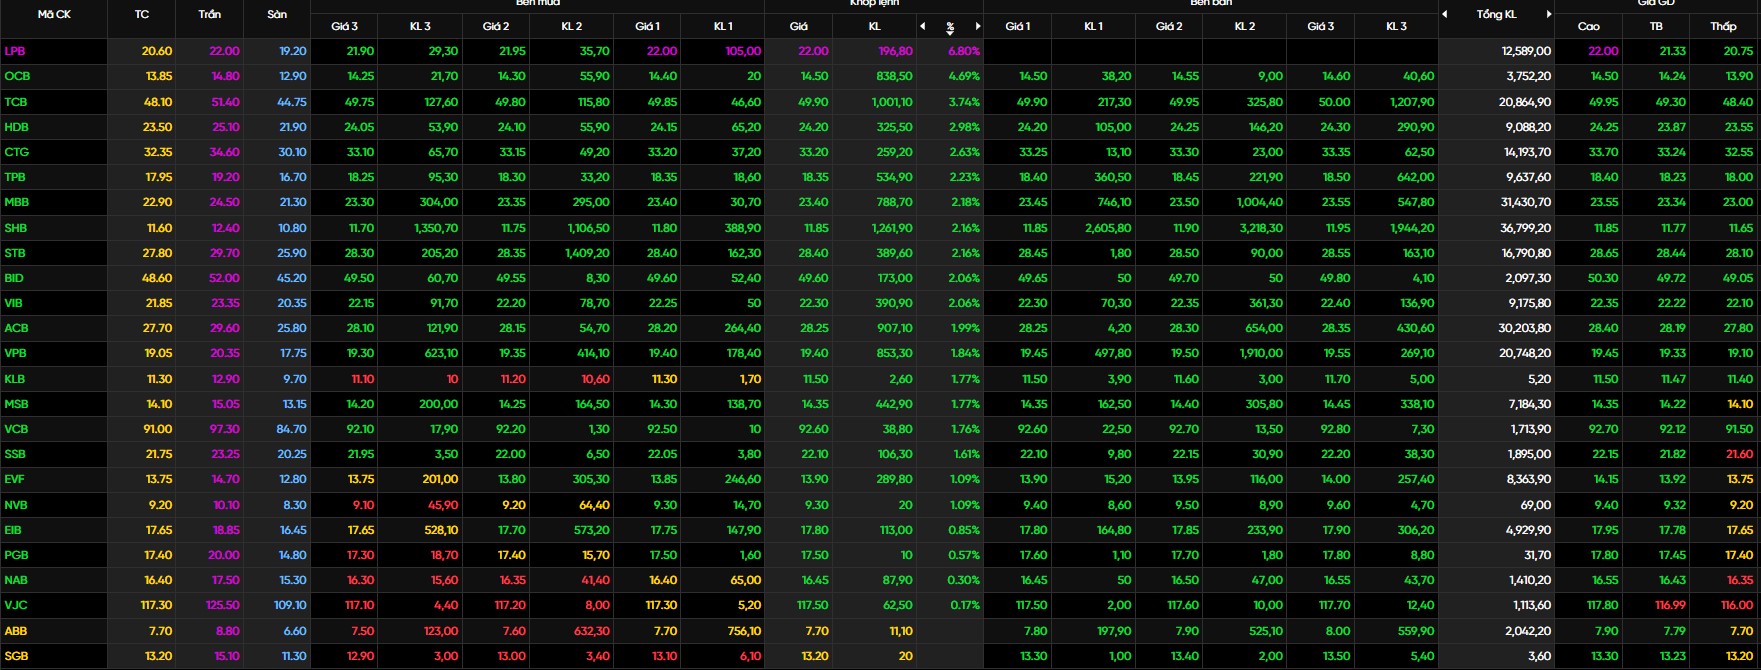Image resolution: width=1761 pixels, height=670 pixels.
Task: Click the right arrow next to Tổng KL
Action: tap(1549, 14)
